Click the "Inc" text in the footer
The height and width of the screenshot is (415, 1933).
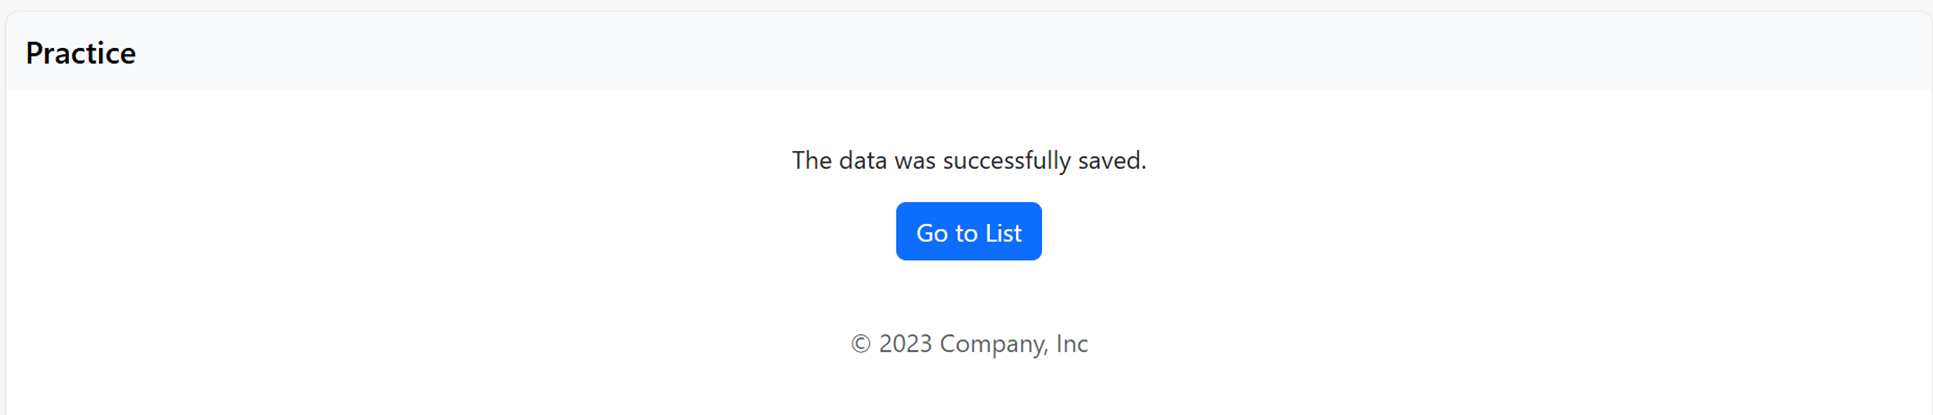click(1072, 343)
